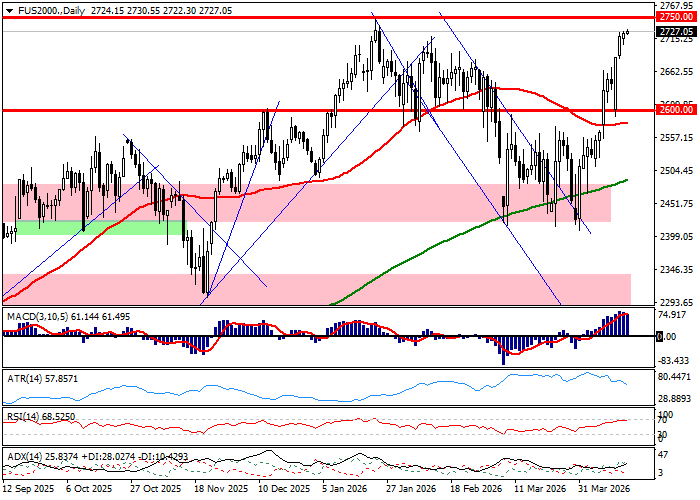This screenshot has width=700, height=500.
Task: Click the 2767.95 top price scale value
Action: click(x=676, y=6)
